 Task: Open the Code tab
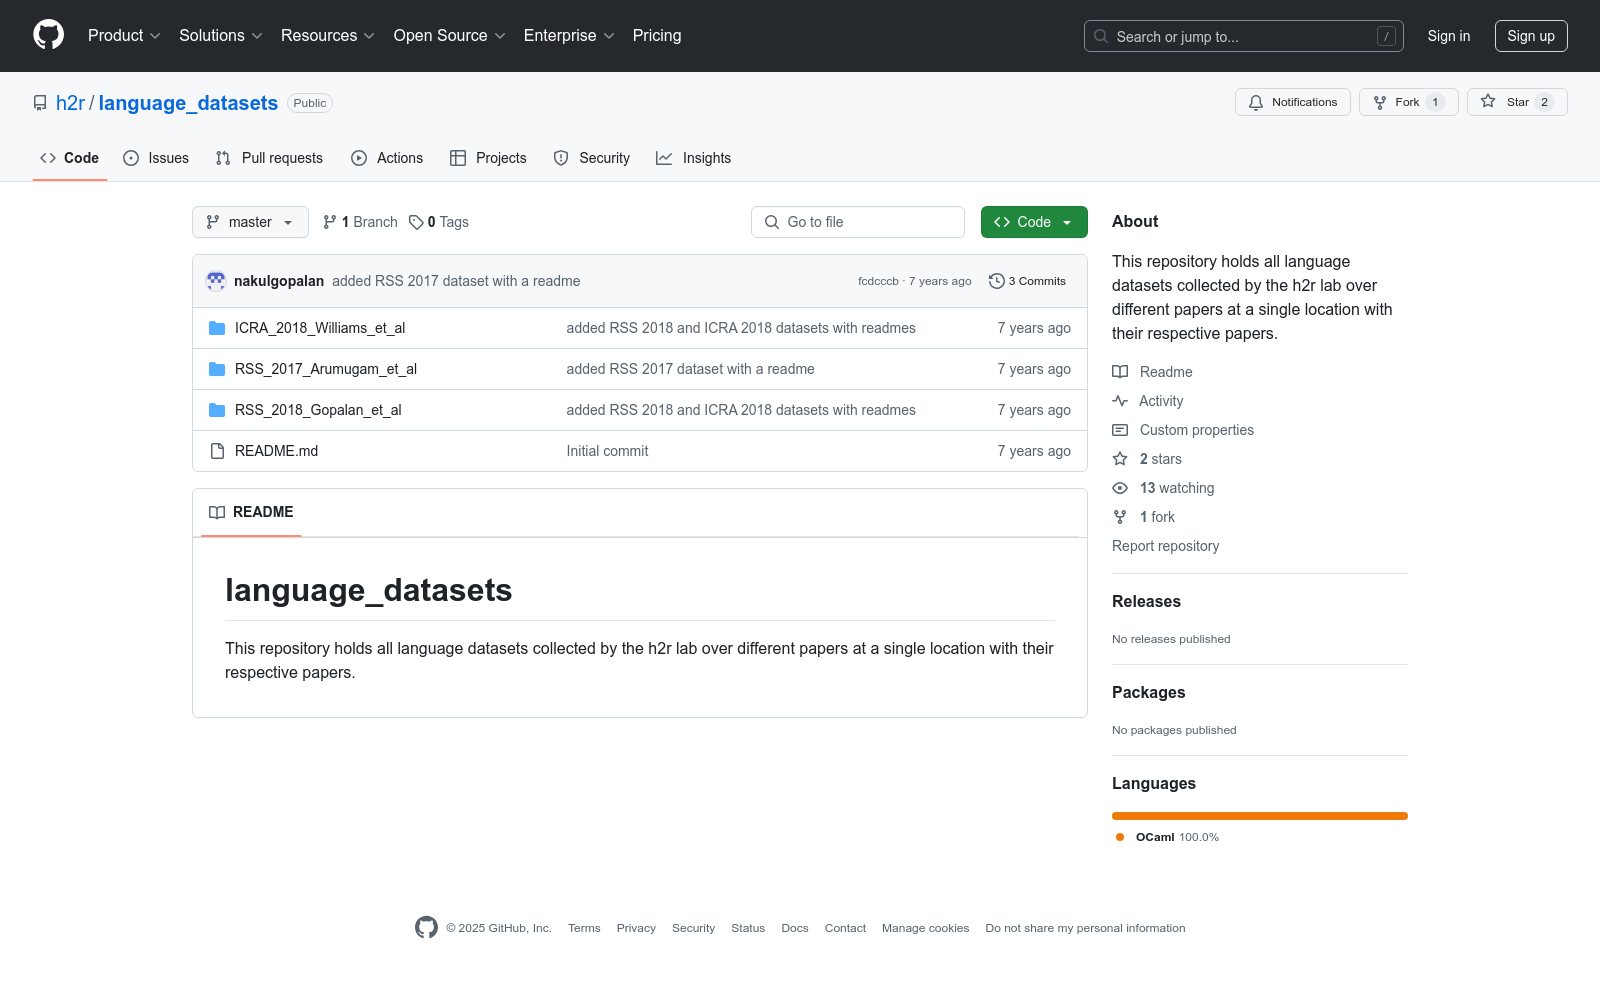coord(70,158)
